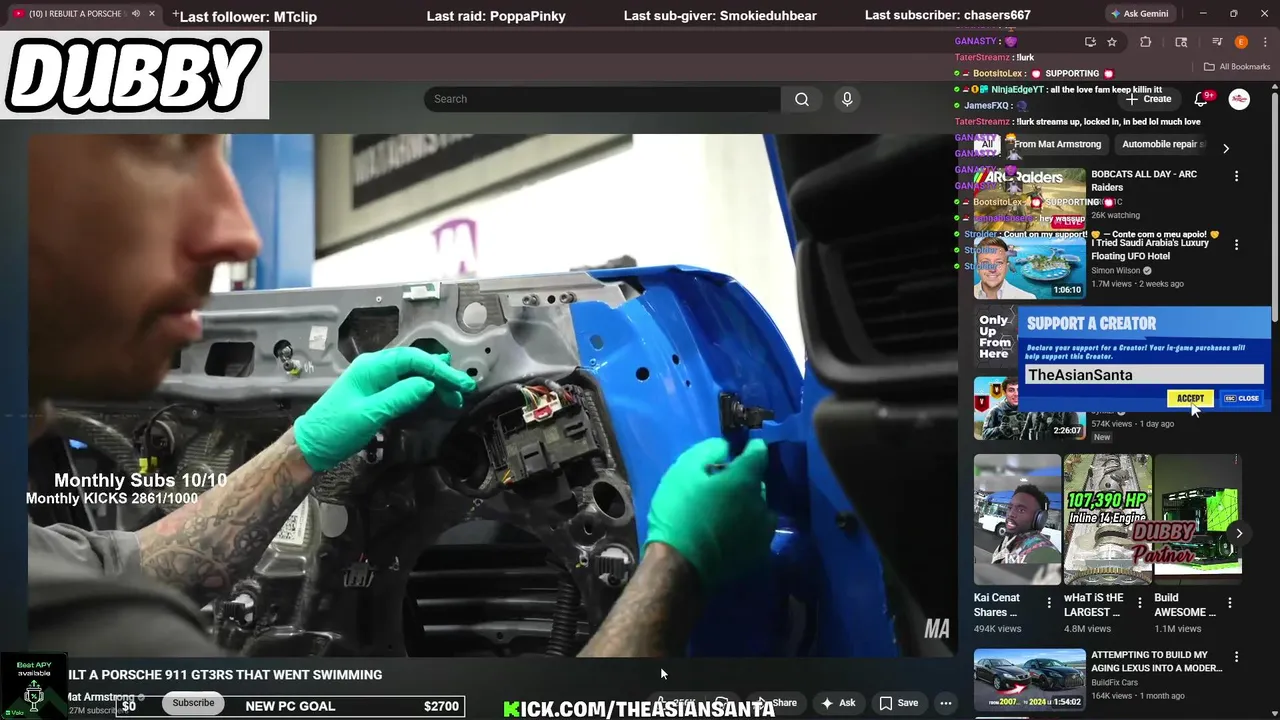This screenshot has width=1280, height=720.
Task: Open options for Build AWESOME short
Action: (1230, 603)
